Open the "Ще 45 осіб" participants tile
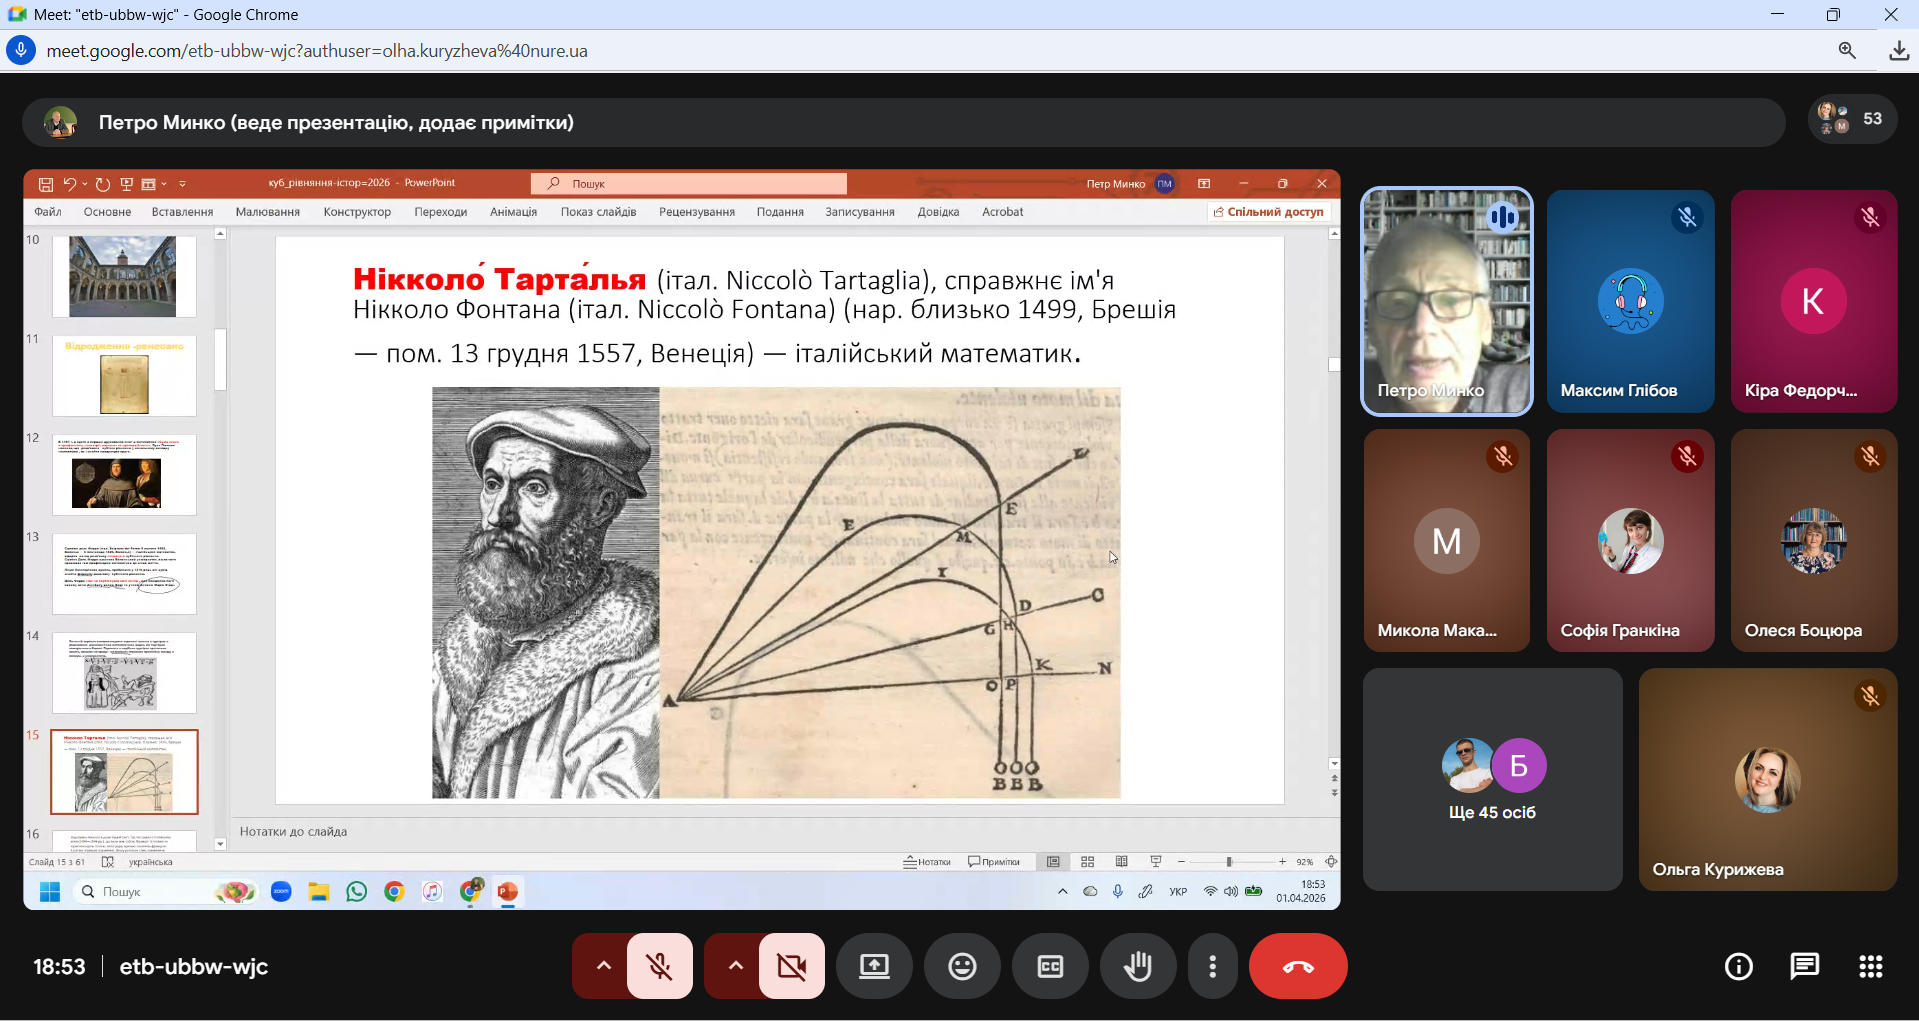 pyautogui.click(x=1492, y=779)
